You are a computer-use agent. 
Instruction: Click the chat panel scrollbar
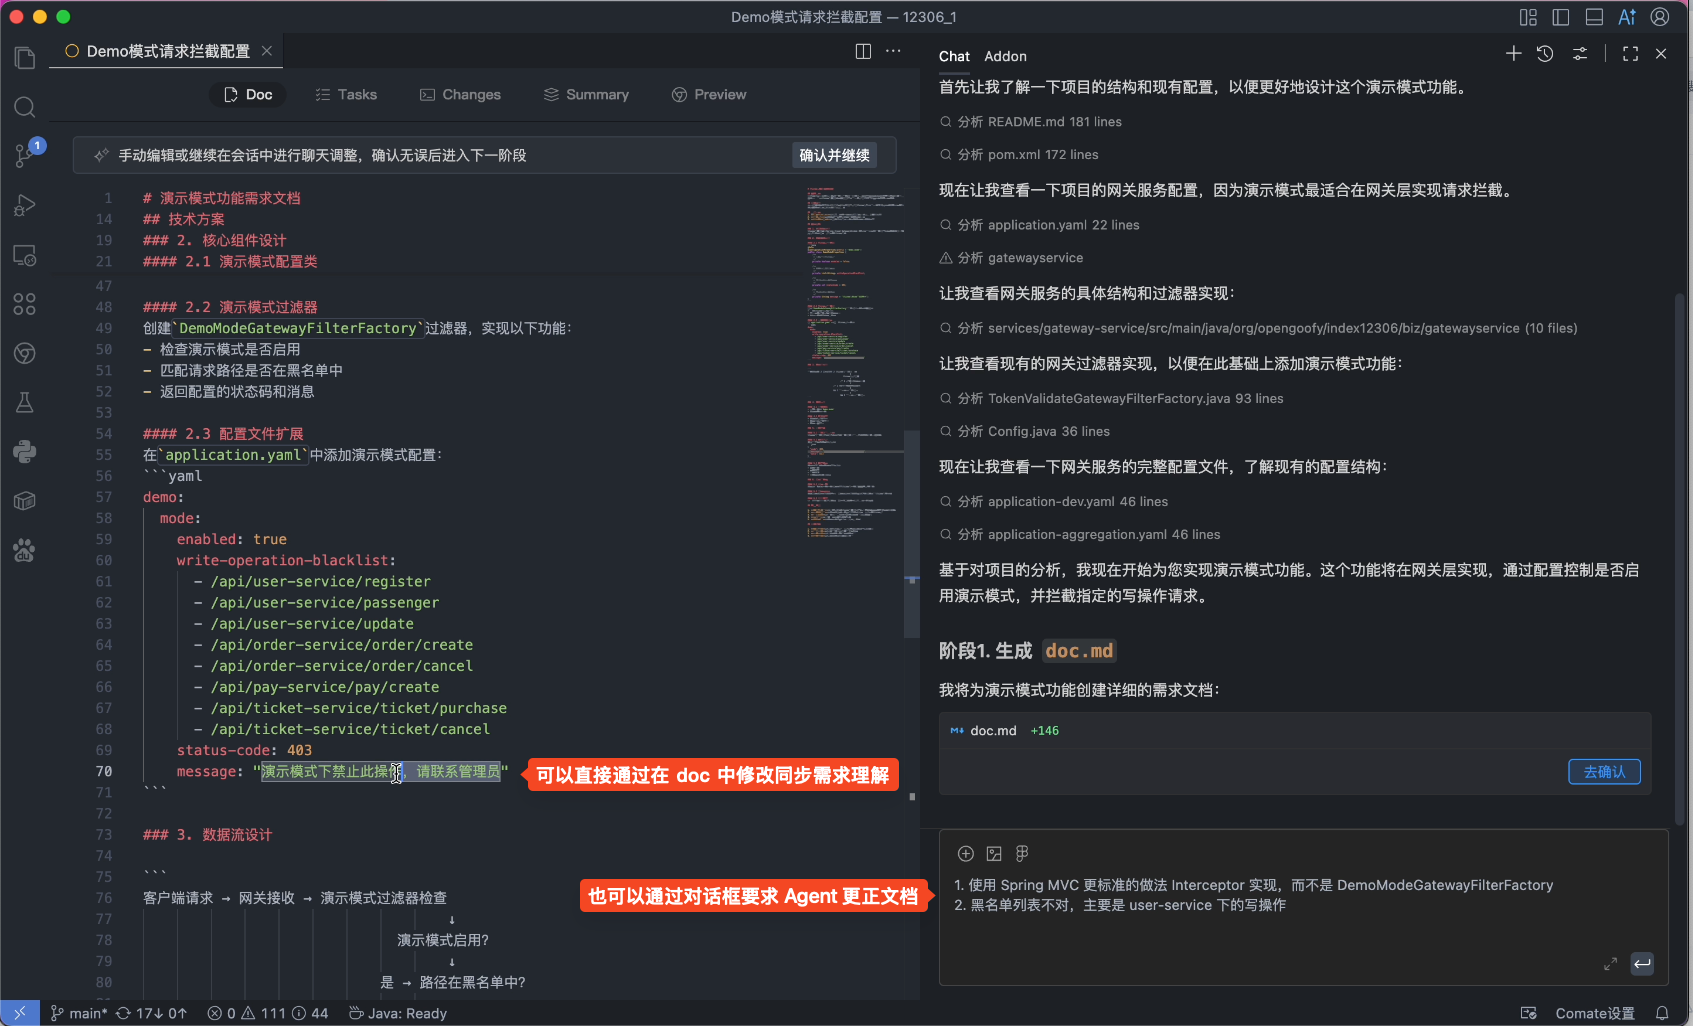click(x=1682, y=558)
